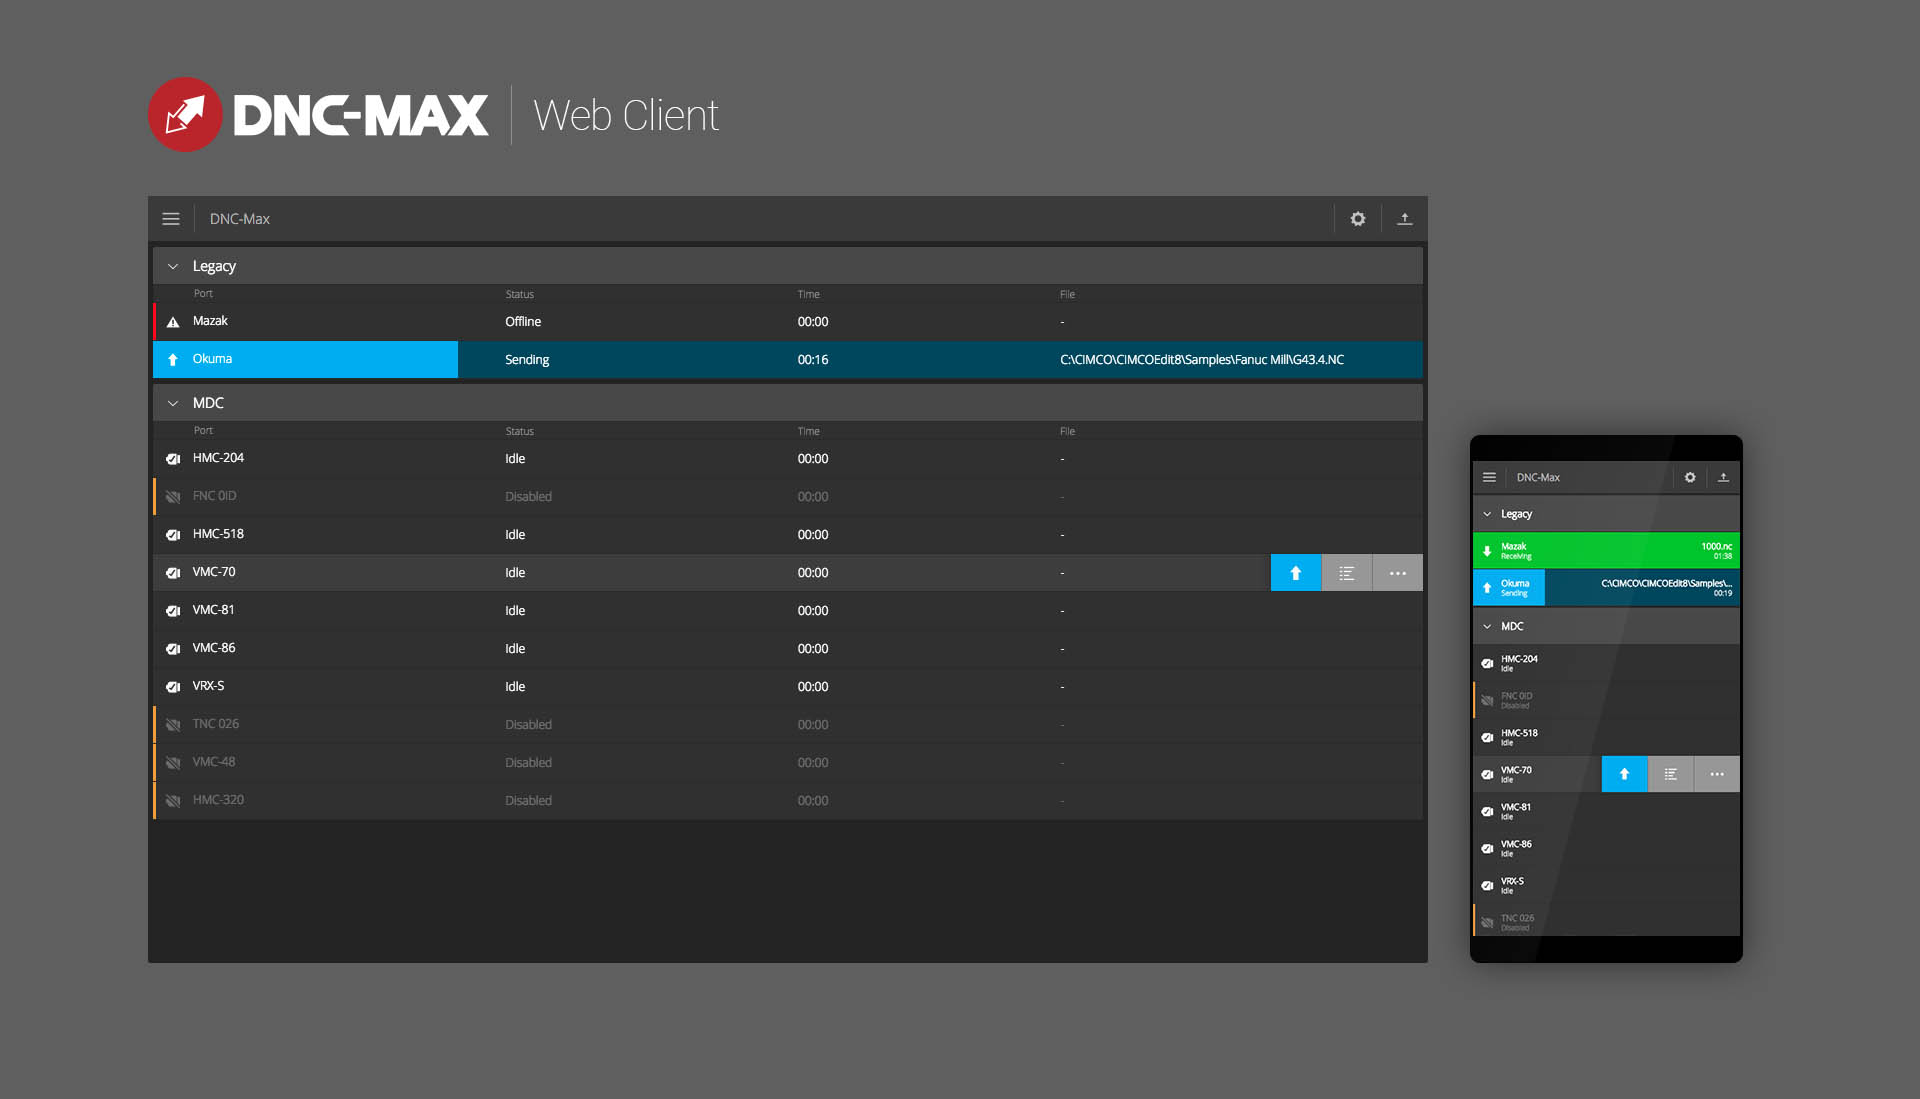Open settings gear in desktop header
This screenshot has height=1099, width=1920.
click(1357, 219)
